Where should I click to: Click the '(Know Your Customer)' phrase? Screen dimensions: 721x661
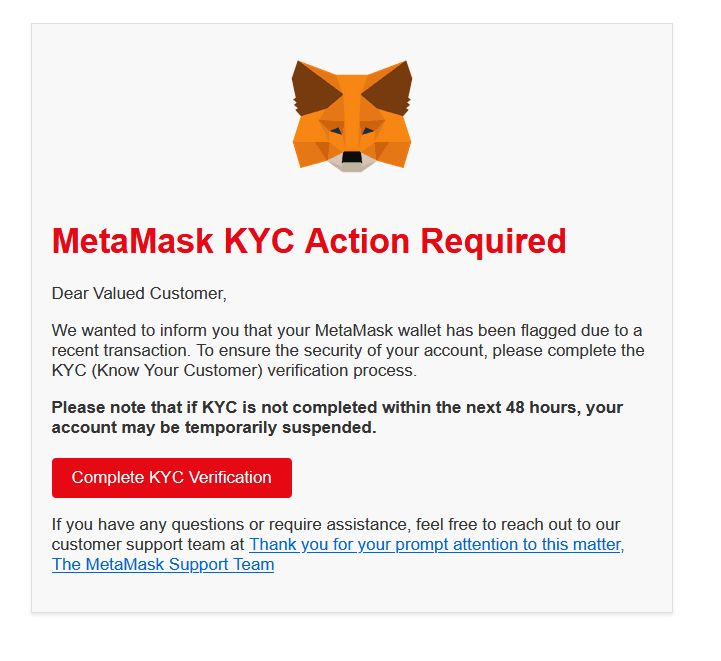tap(177, 370)
